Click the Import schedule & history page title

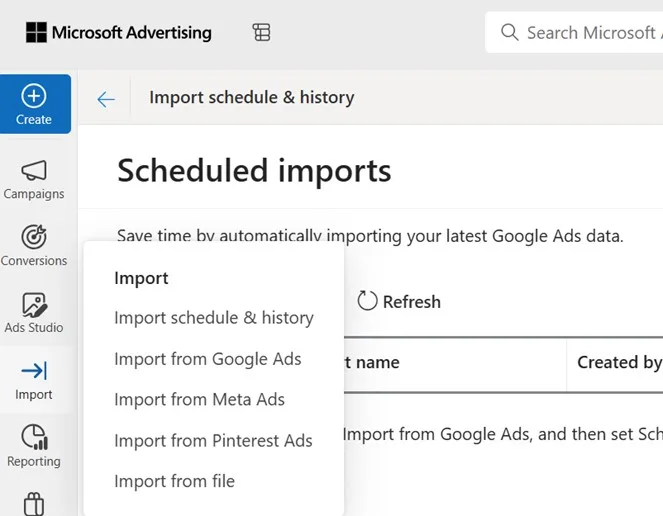pos(252,98)
